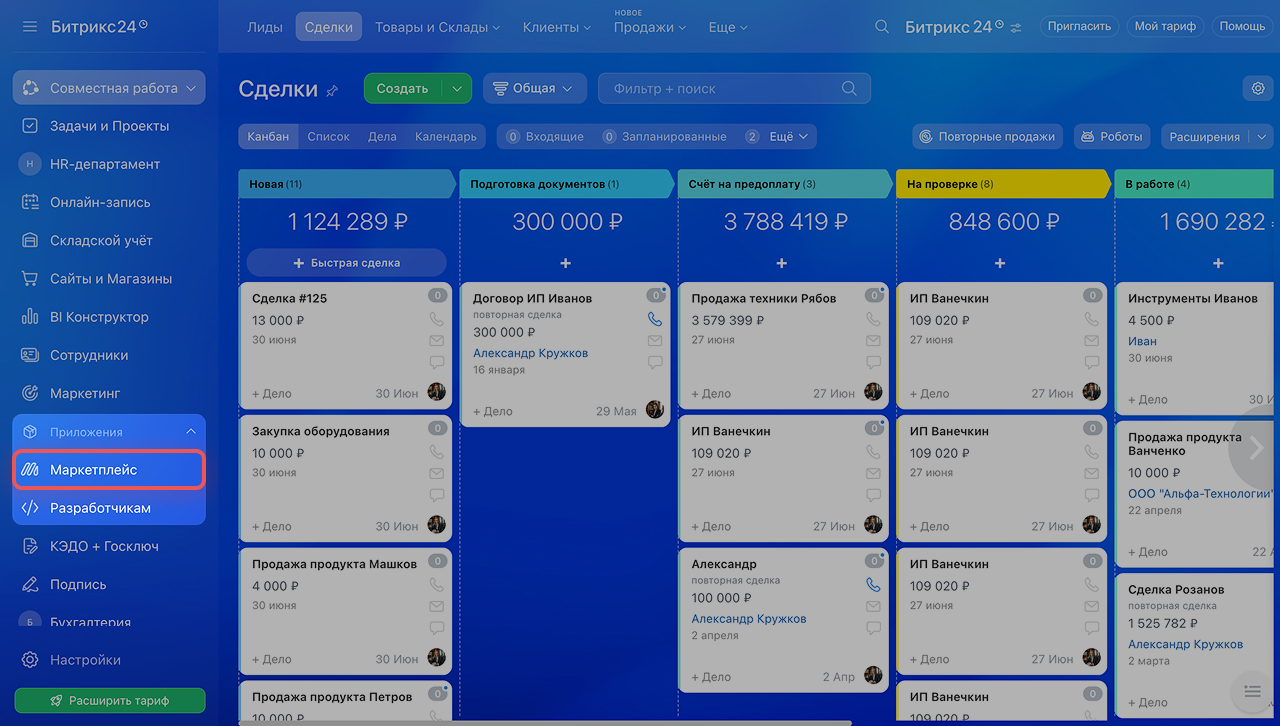Click Быстрая сделка button
Viewport: 1280px width, 726px height.
(346, 263)
